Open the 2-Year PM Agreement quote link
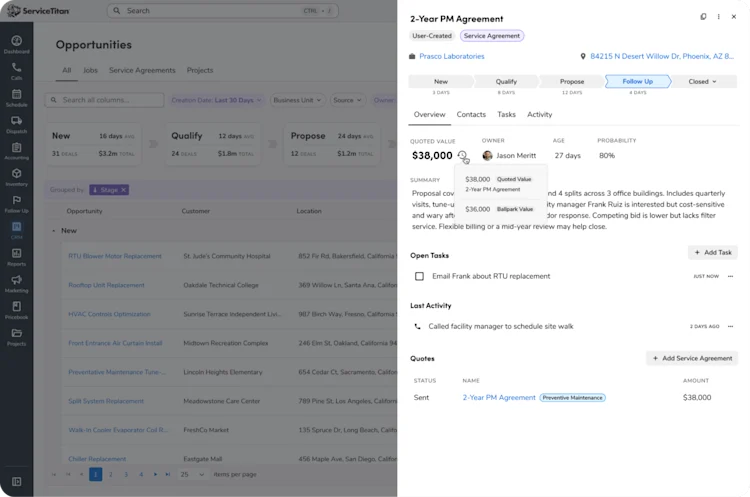Screen dimensions: 750x497 499,398
